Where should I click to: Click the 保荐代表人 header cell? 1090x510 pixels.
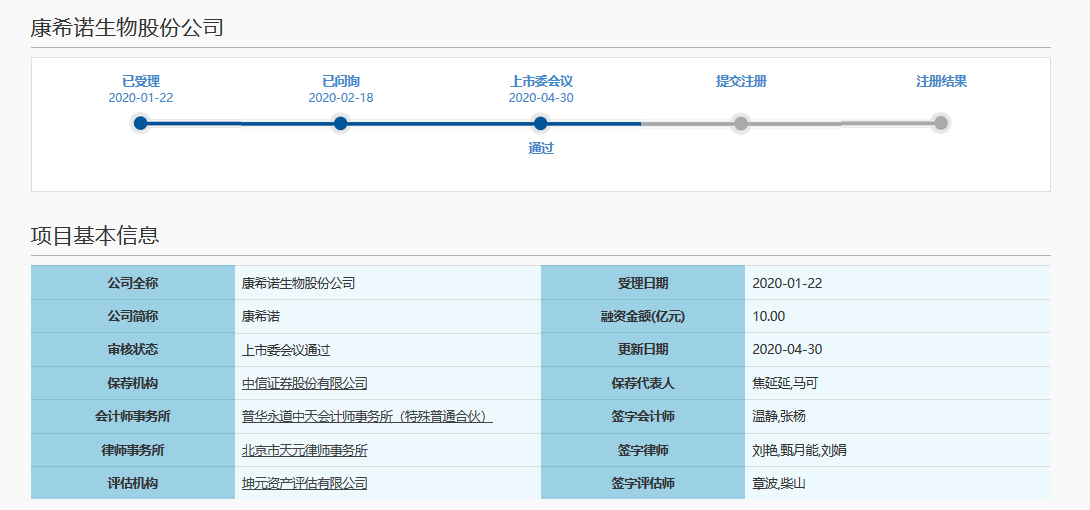tap(643, 383)
